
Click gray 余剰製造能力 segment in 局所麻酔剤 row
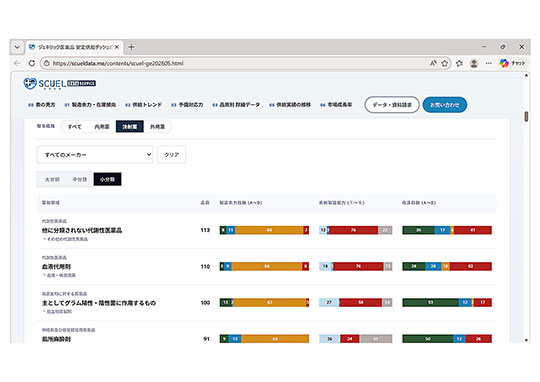[376, 339]
